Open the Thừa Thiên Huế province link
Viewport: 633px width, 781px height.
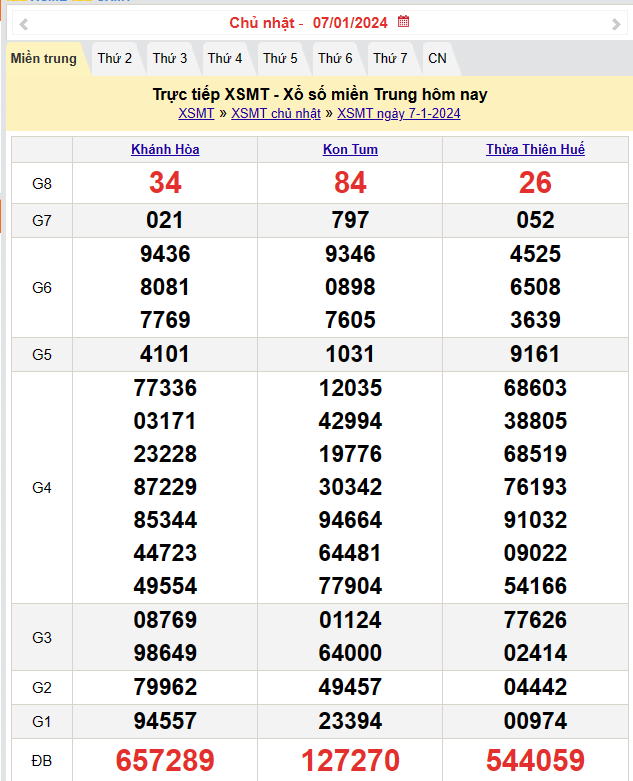point(535,149)
